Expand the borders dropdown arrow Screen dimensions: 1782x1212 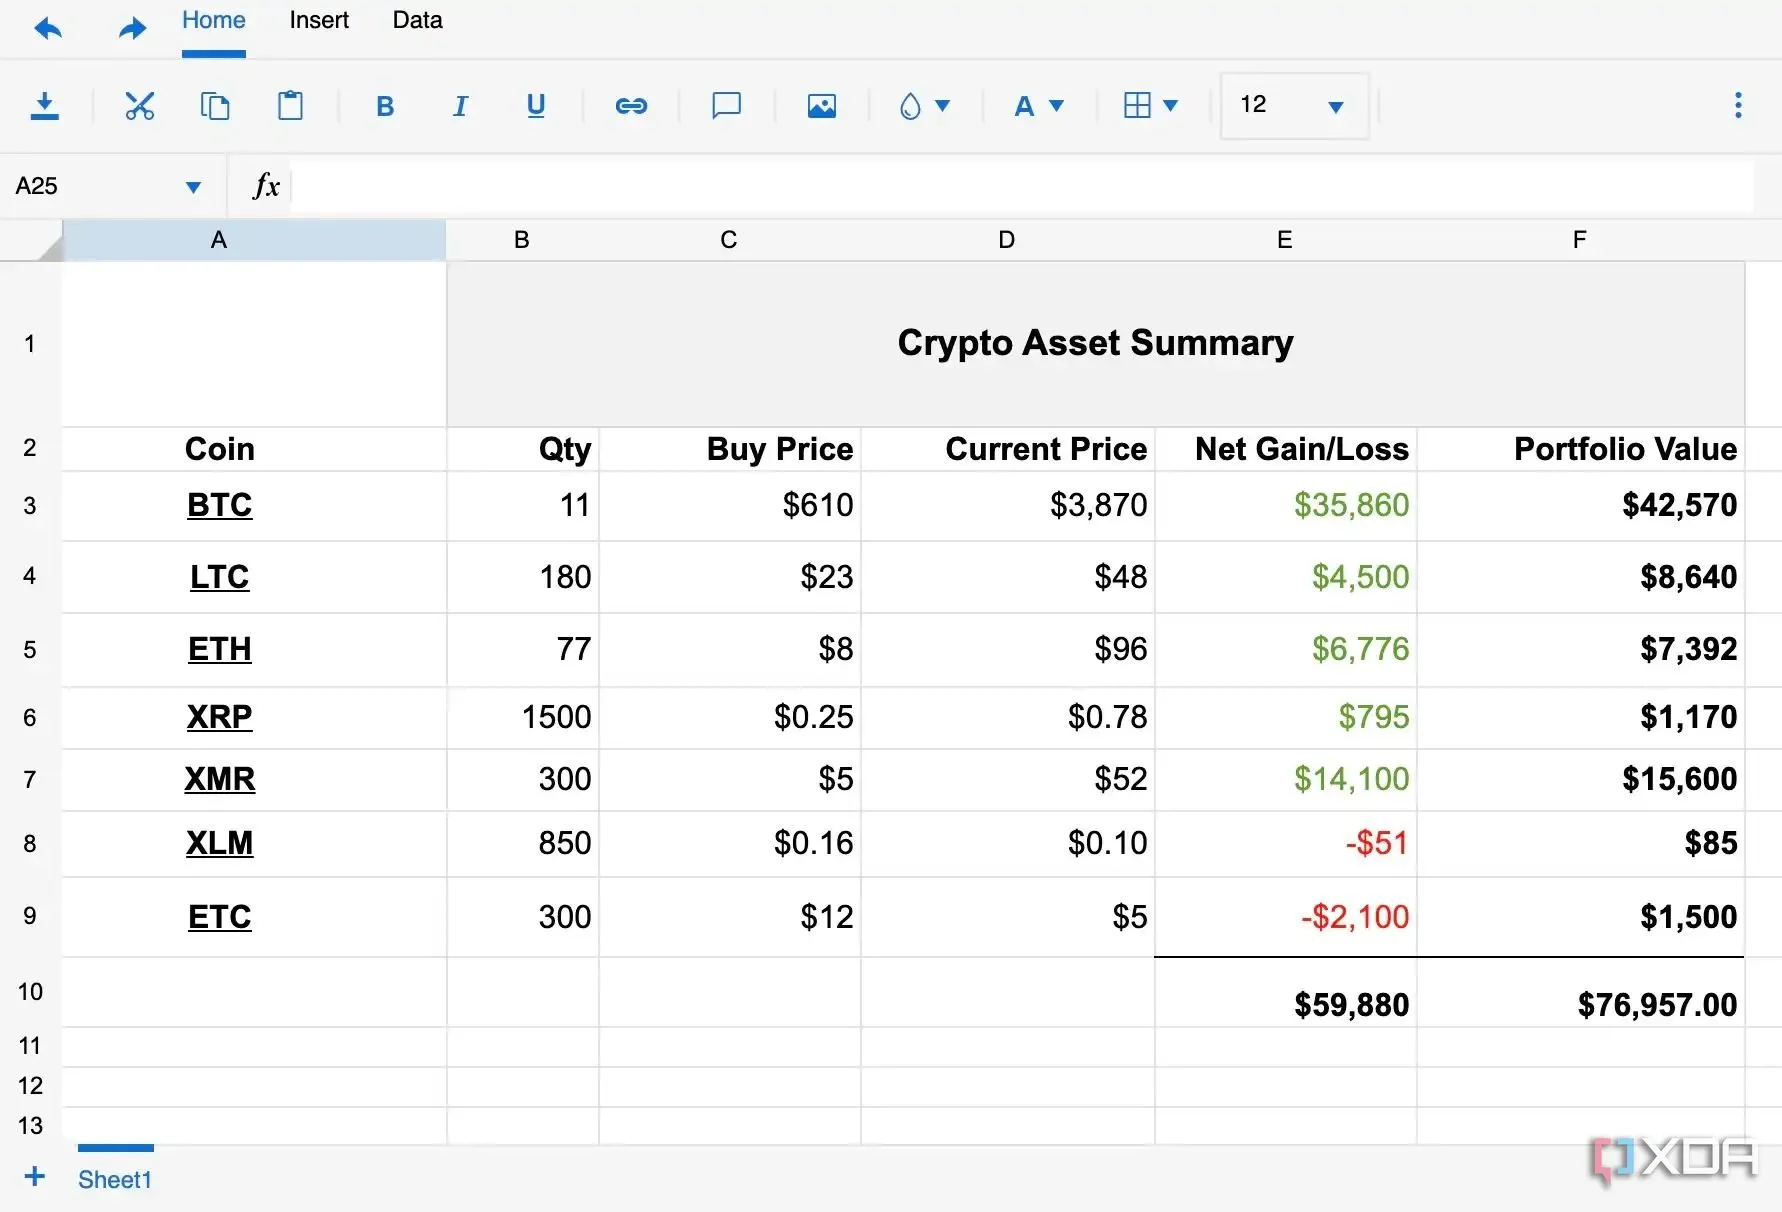(x=1171, y=105)
